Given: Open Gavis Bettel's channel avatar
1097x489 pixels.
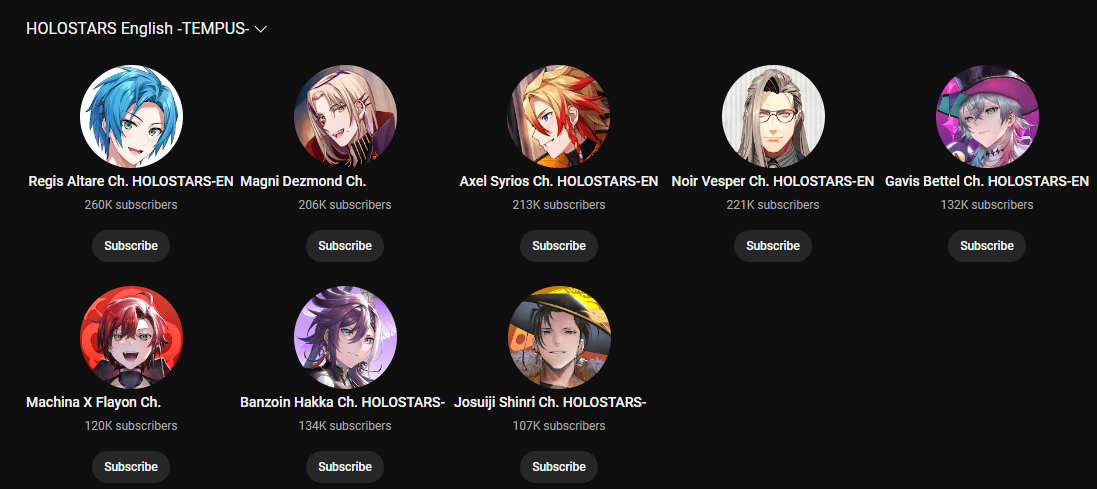Looking at the screenshot, I should 987,117.
